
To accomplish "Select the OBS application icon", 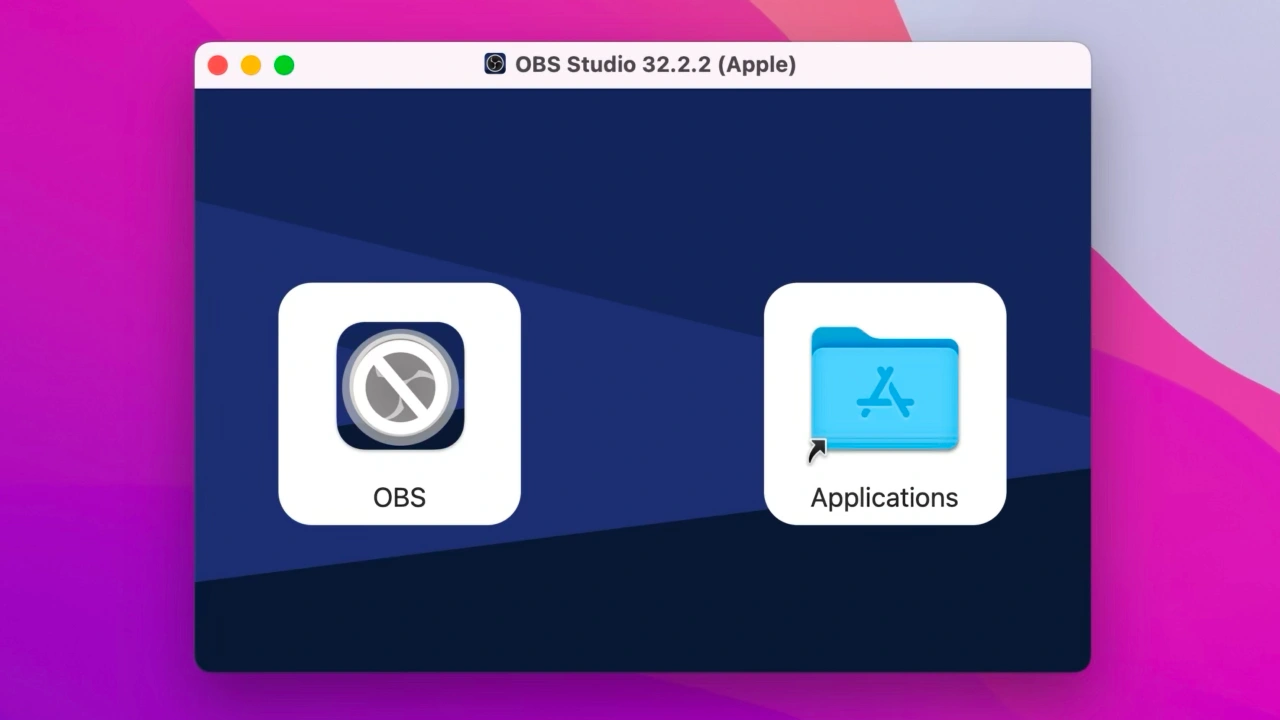I will (400, 386).
